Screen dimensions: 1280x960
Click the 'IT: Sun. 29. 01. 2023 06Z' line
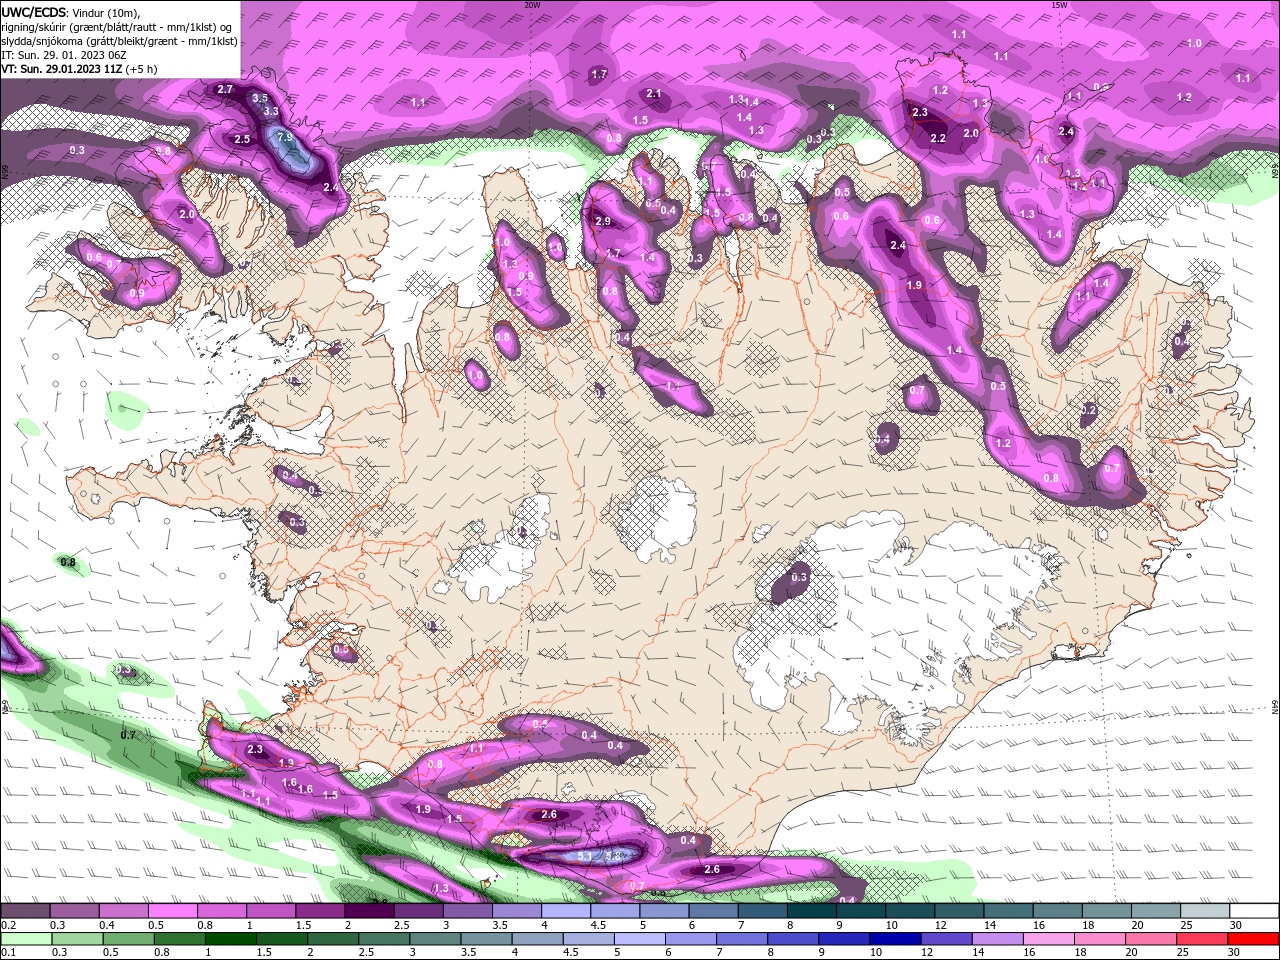66,55
